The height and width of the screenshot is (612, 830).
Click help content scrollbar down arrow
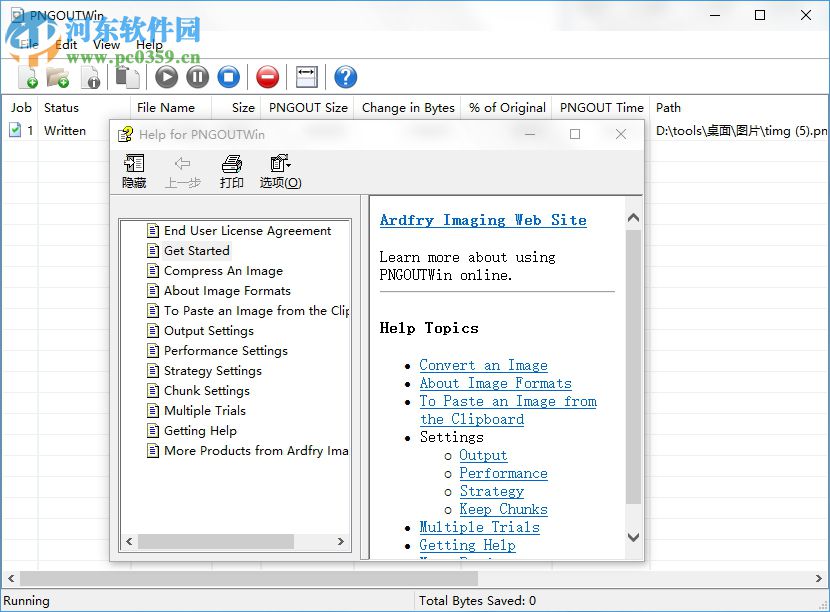click(x=633, y=537)
